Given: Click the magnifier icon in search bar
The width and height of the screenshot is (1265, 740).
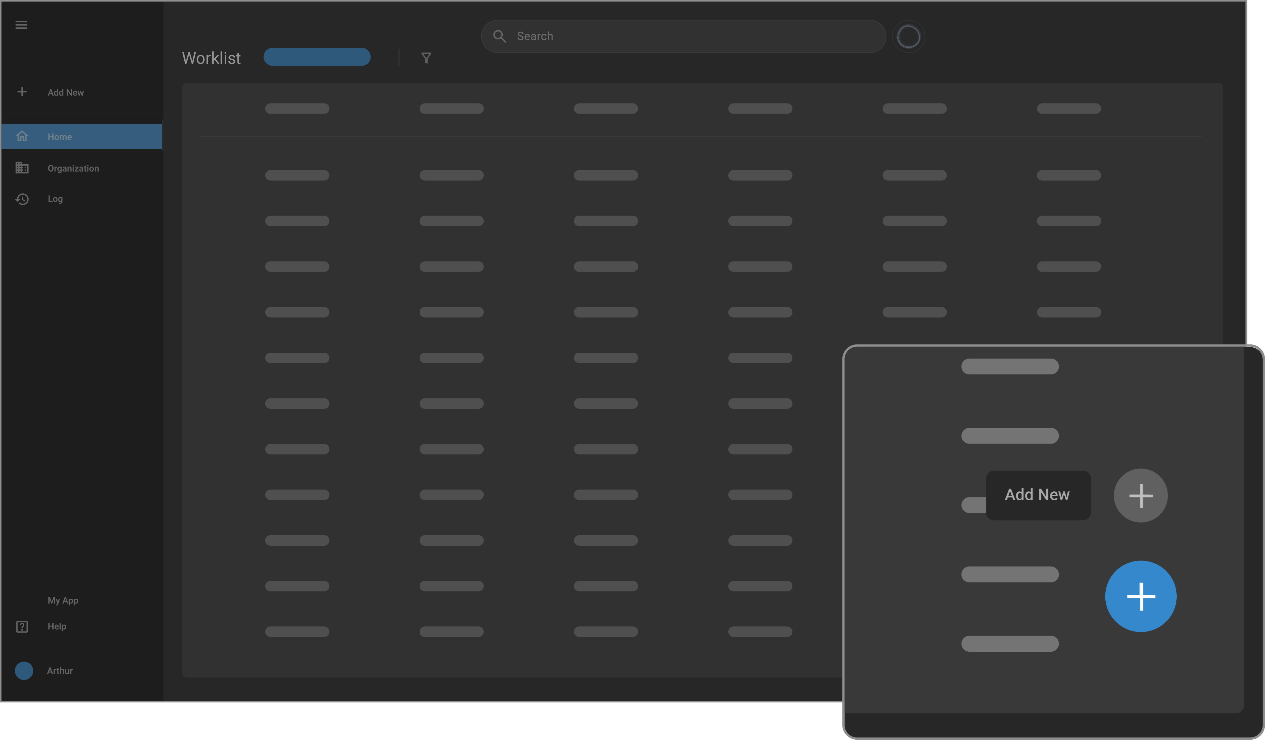Looking at the screenshot, I should coord(500,36).
